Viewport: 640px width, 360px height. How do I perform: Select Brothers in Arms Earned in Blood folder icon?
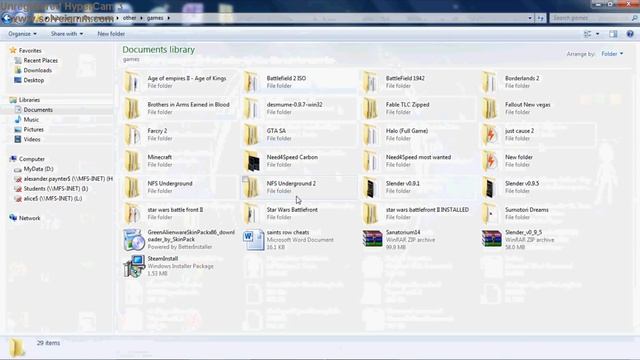[x=132, y=109]
